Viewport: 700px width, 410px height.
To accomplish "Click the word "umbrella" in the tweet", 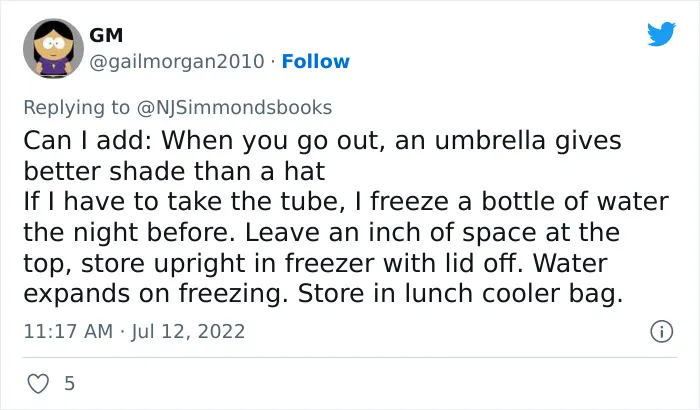I will [x=490, y=140].
